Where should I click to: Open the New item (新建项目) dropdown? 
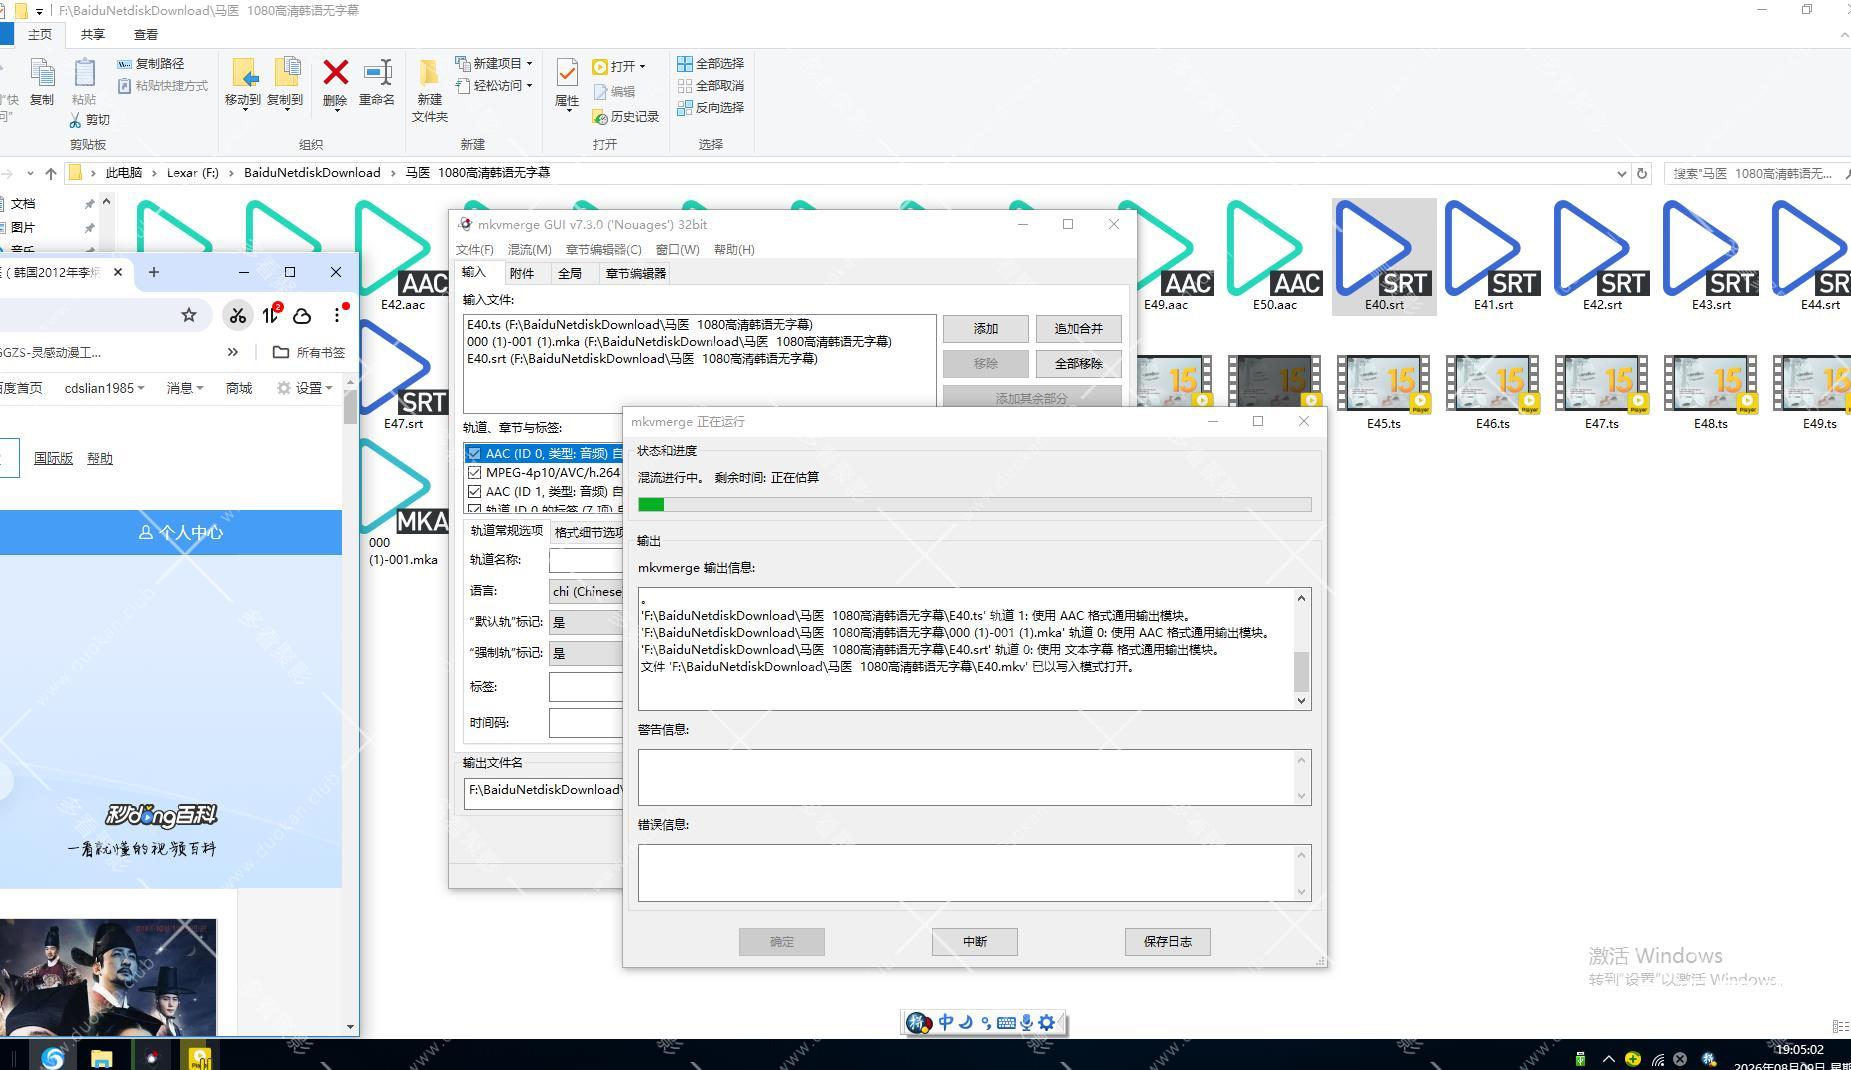[494, 63]
